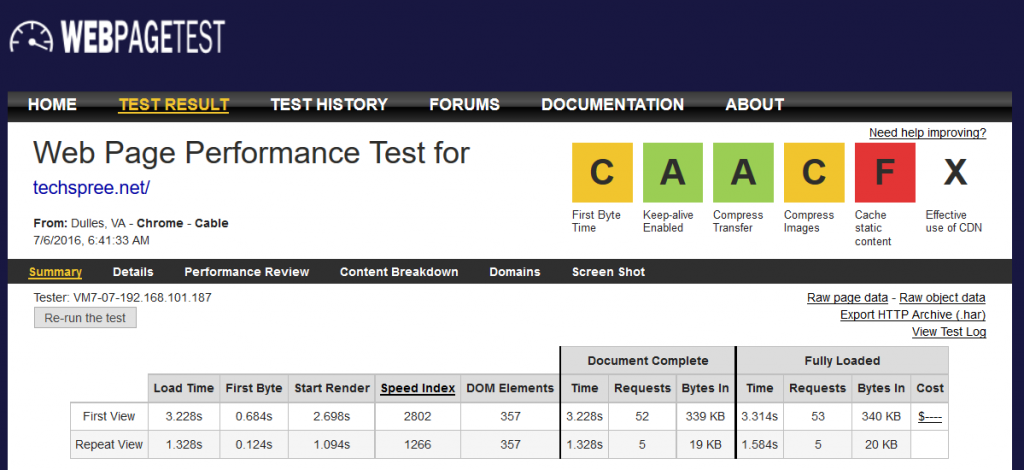Open the Keep-alive Enabled grade A
Screen dimensions: 1024x470
click(673, 172)
